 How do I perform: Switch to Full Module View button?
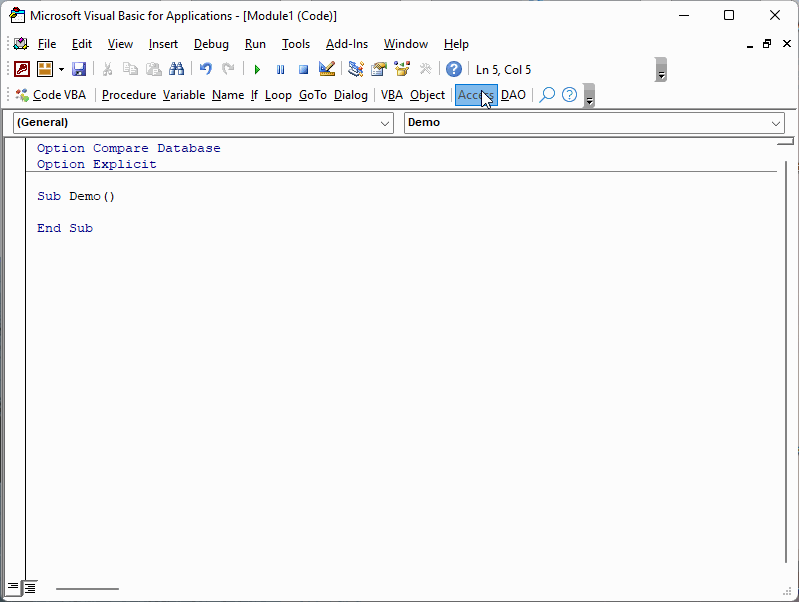pyautogui.click(x=30, y=588)
